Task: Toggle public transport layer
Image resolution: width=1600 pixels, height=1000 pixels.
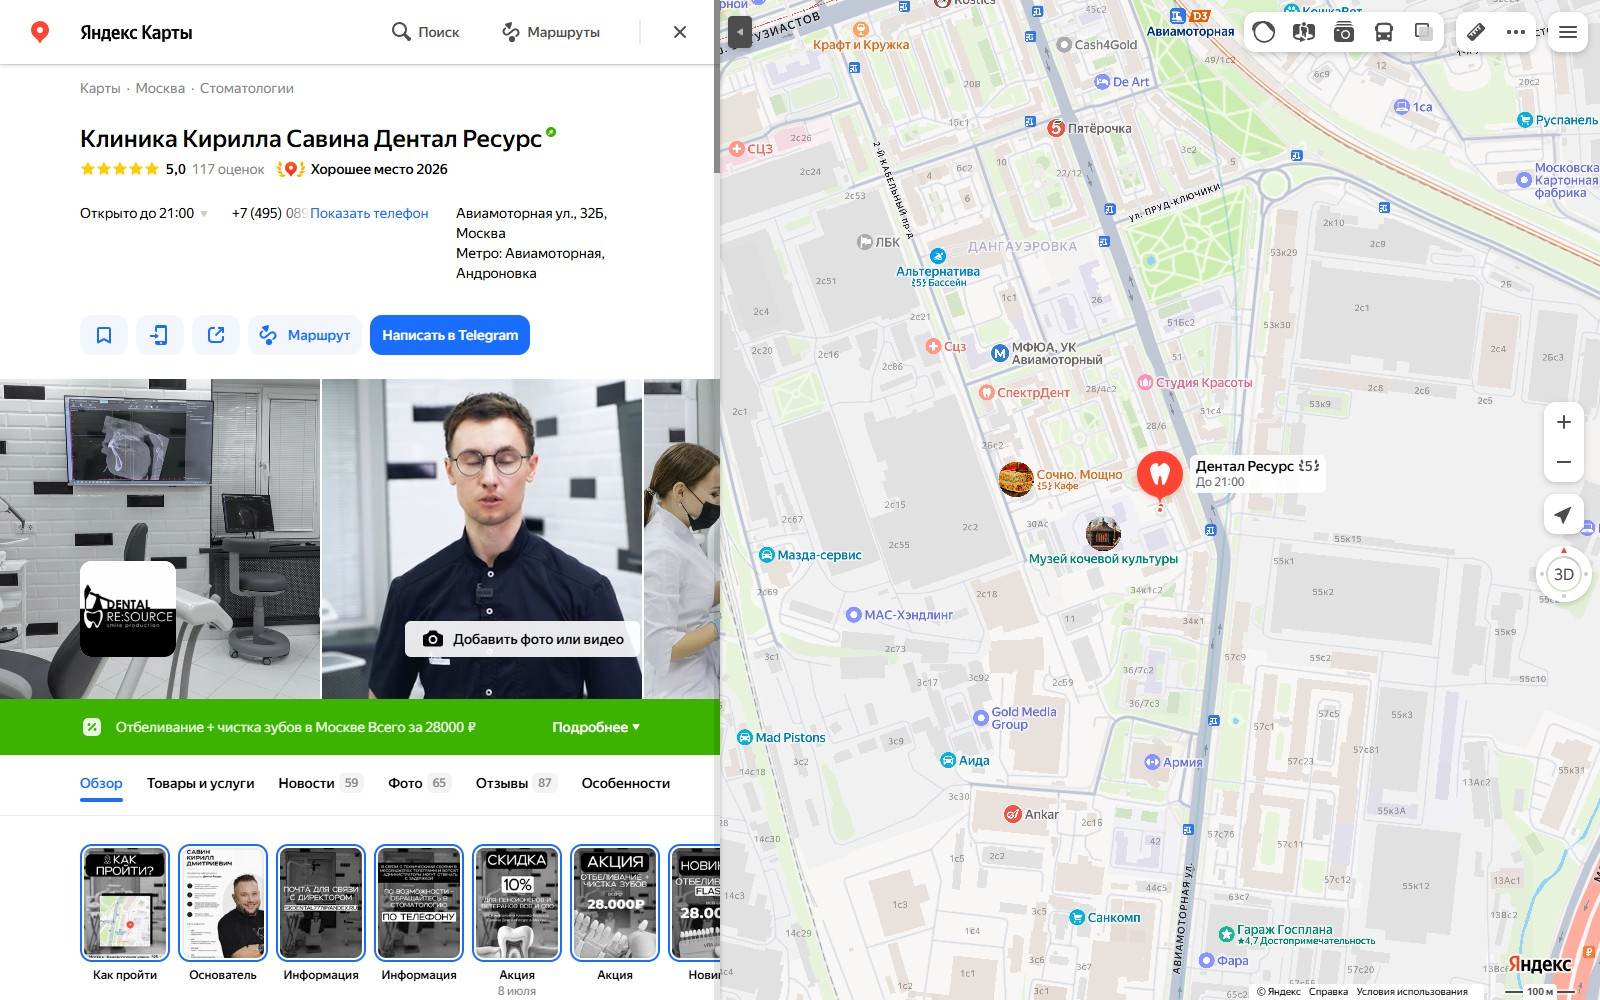Action: [1384, 32]
